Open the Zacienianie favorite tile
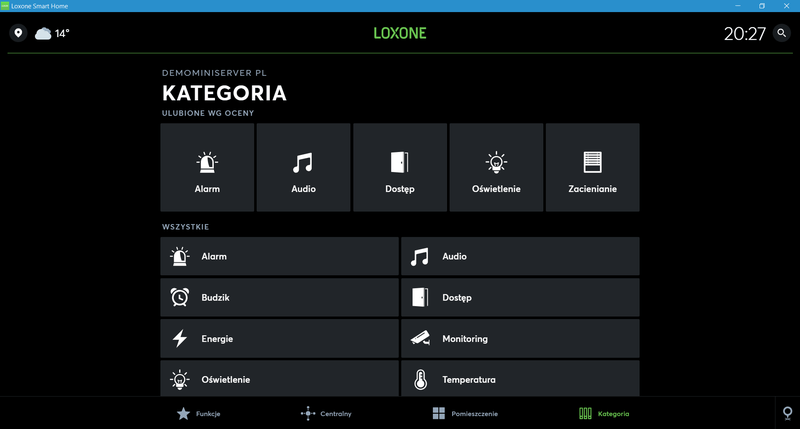 click(x=592, y=167)
